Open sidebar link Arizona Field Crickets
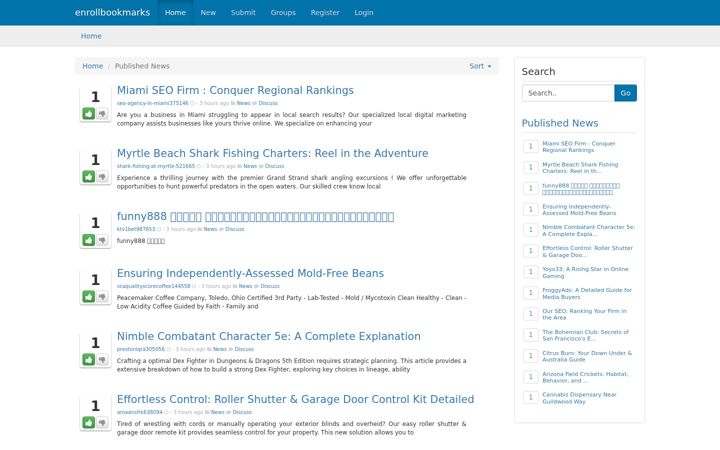This screenshot has height=450, width=720. click(x=585, y=377)
